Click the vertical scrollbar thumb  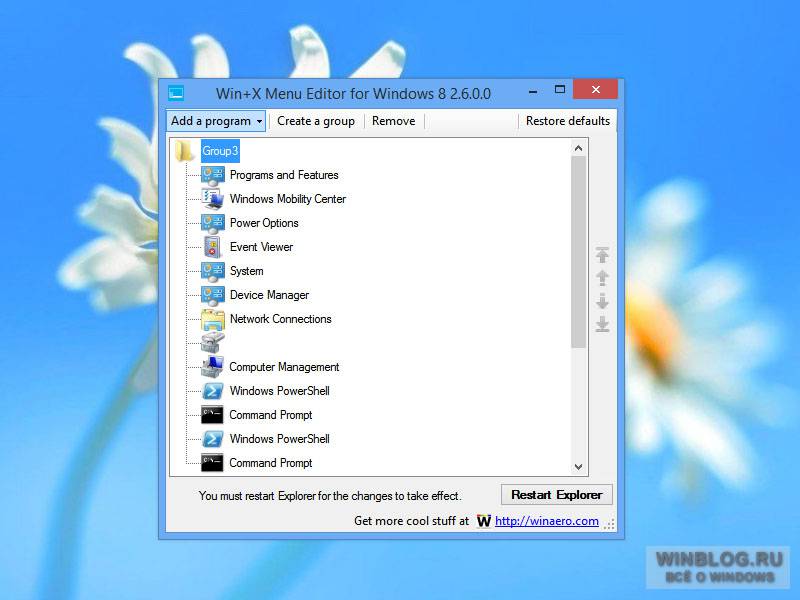tap(578, 252)
